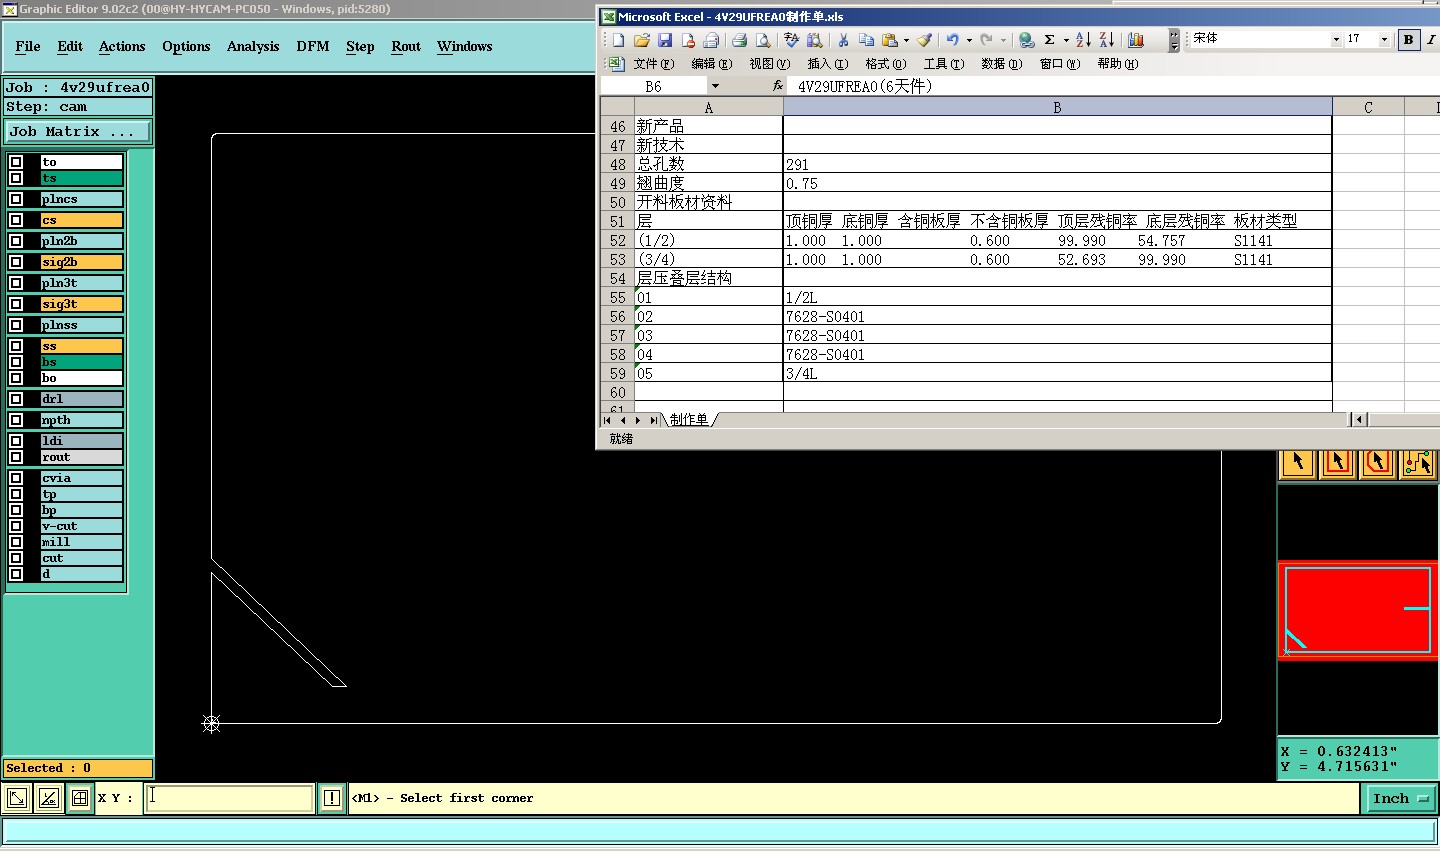1440x851 pixels.
Task: Open the Edit menu in Graphic Editor
Action: tap(70, 46)
